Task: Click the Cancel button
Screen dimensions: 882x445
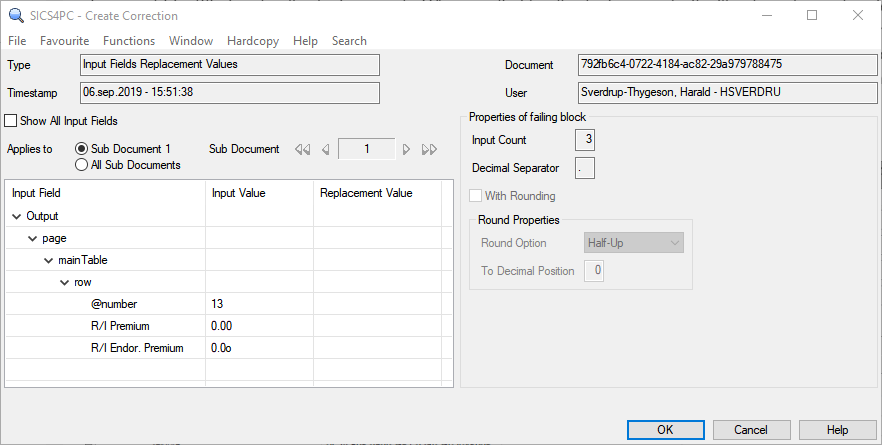Action: (750, 429)
